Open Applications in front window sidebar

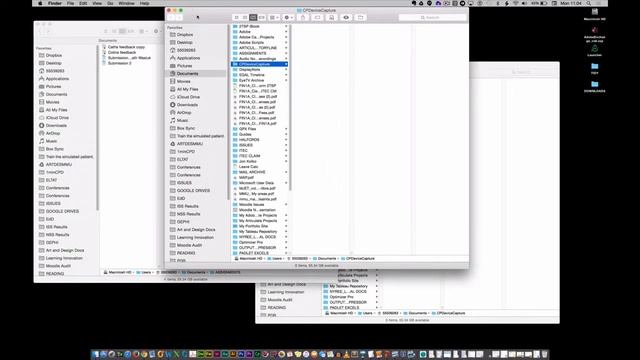tap(184, 58)
